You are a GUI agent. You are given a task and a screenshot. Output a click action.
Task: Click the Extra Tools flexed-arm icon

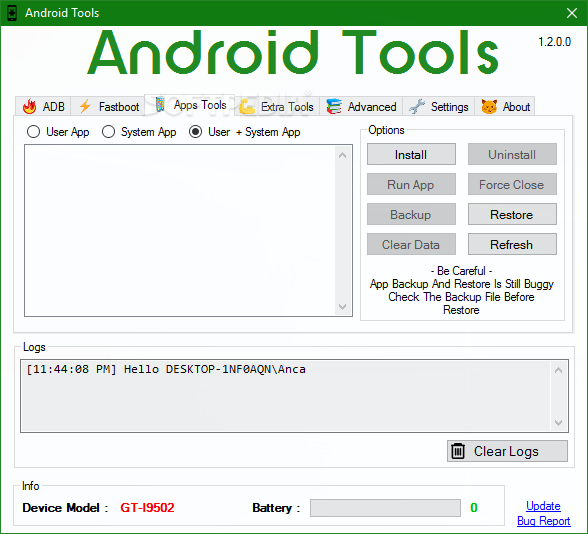[x=247, y=106]
